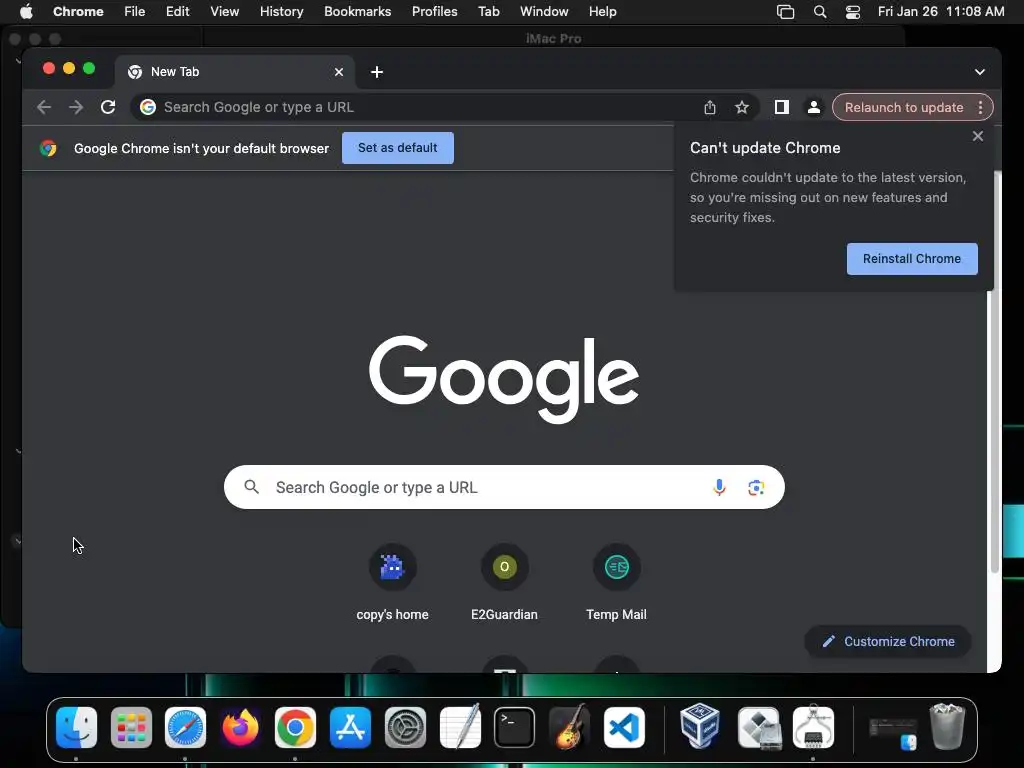Launch GarageBand from the Dock

(569, 727)
